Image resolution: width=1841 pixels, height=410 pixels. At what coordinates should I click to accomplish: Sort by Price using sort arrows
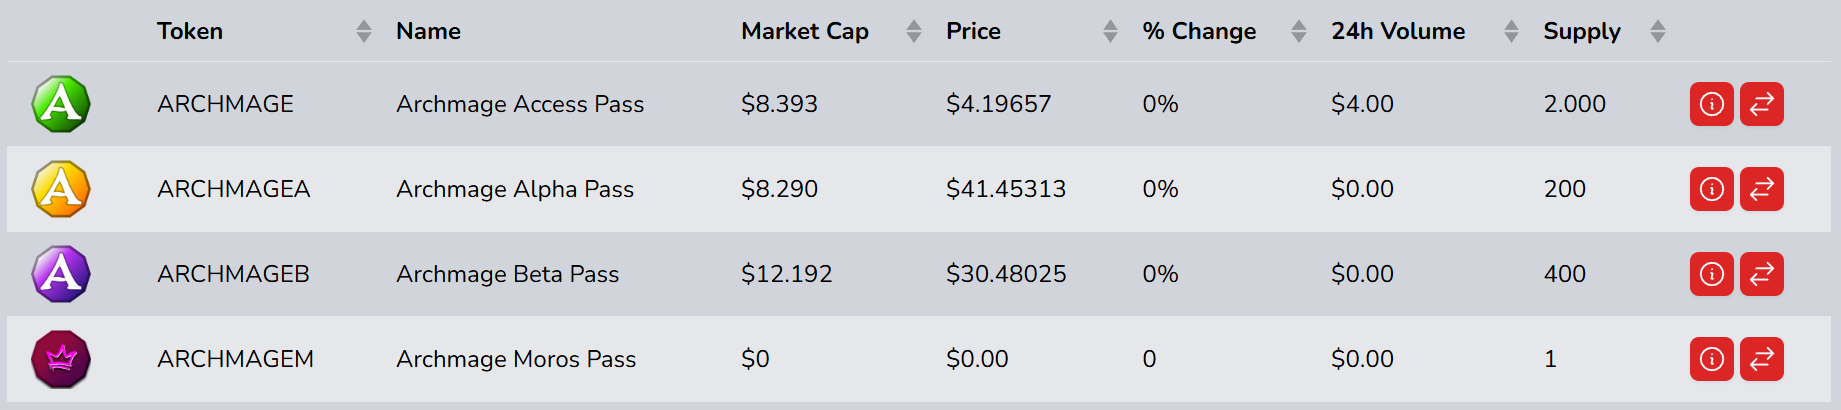[1110, 32]
